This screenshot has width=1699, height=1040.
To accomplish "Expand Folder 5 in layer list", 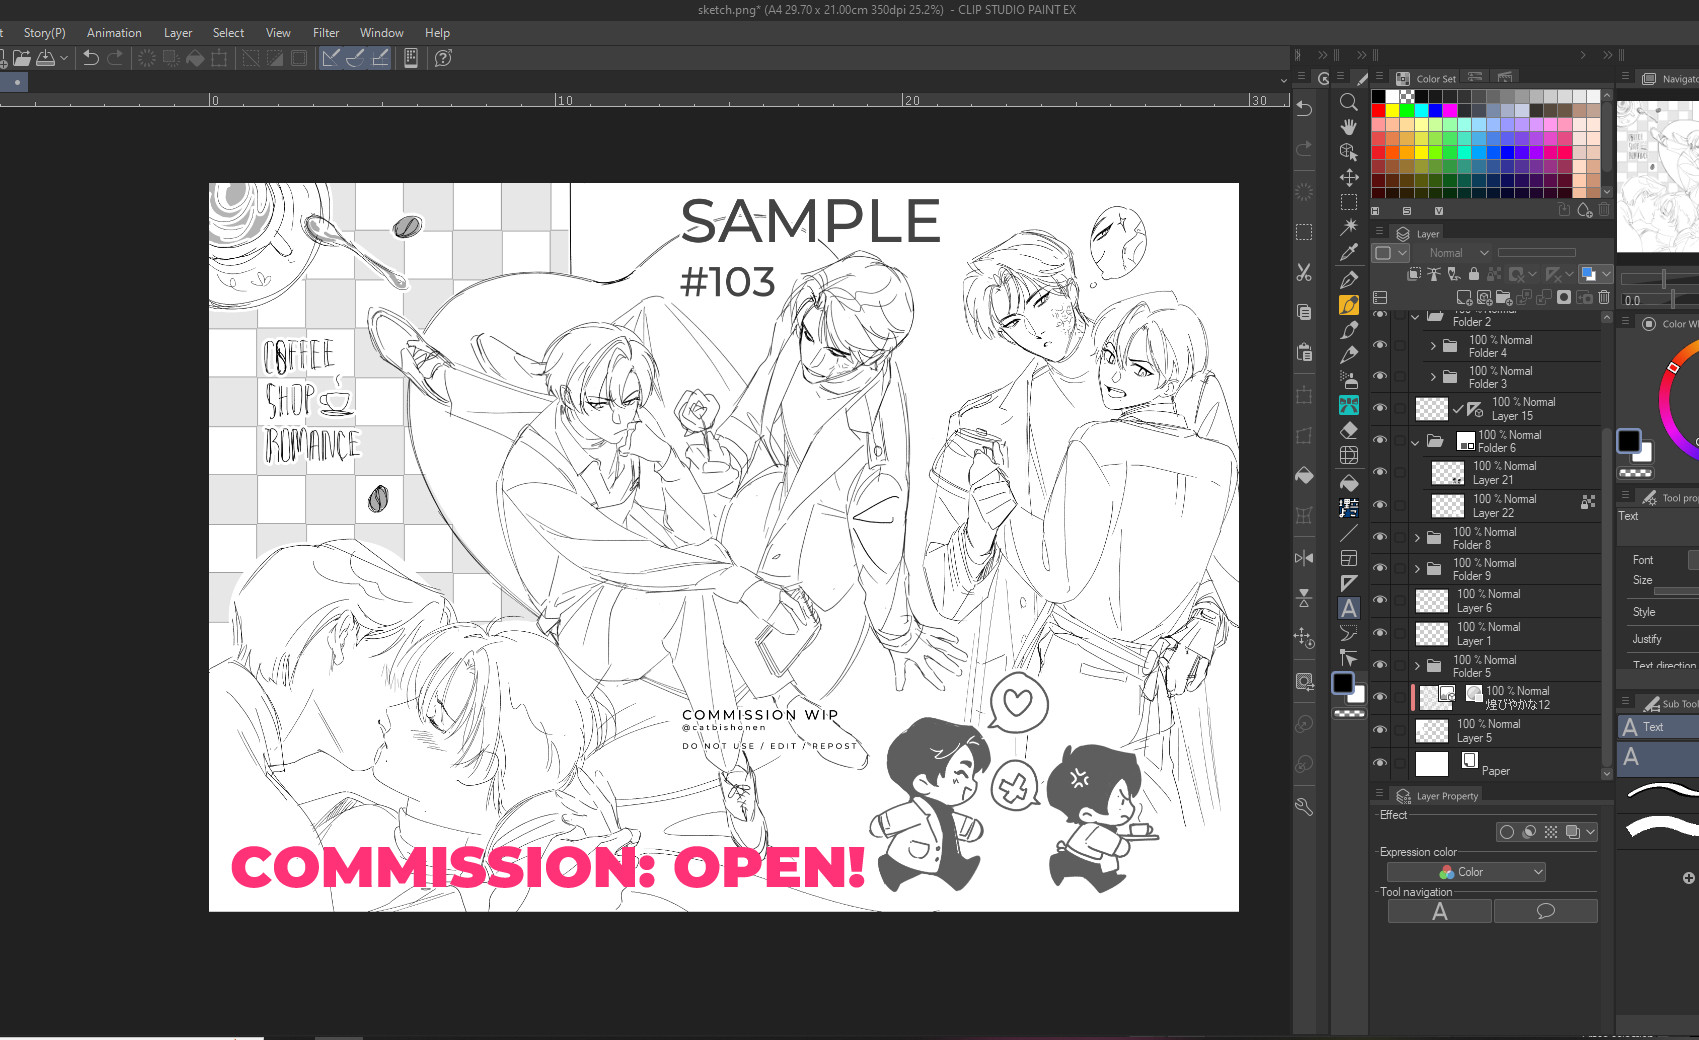I will click(1417, 666).
